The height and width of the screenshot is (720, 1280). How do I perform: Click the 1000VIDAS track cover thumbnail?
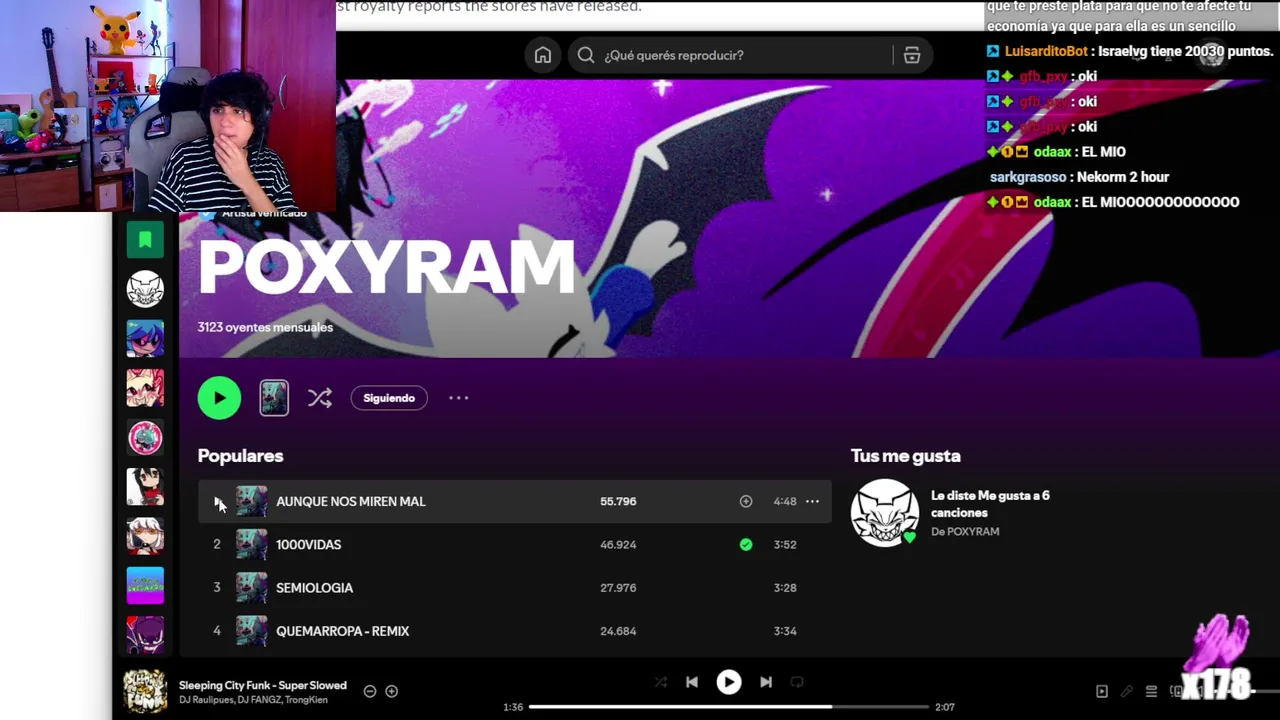click(x=251, y=544)
